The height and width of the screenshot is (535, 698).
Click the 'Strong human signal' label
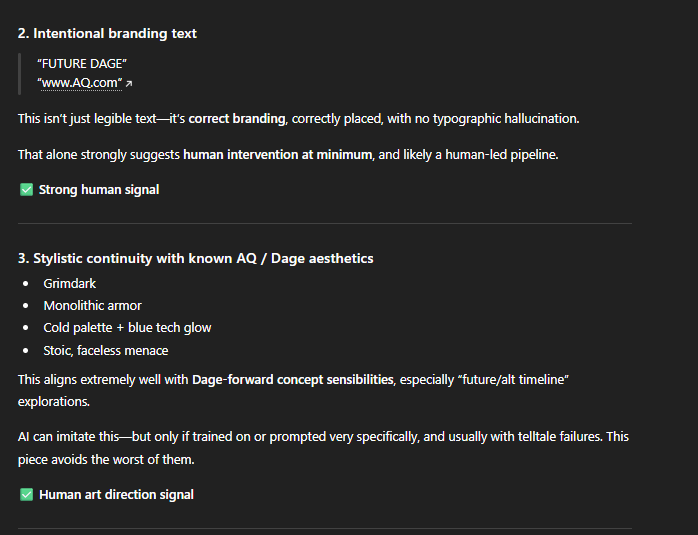99,190
